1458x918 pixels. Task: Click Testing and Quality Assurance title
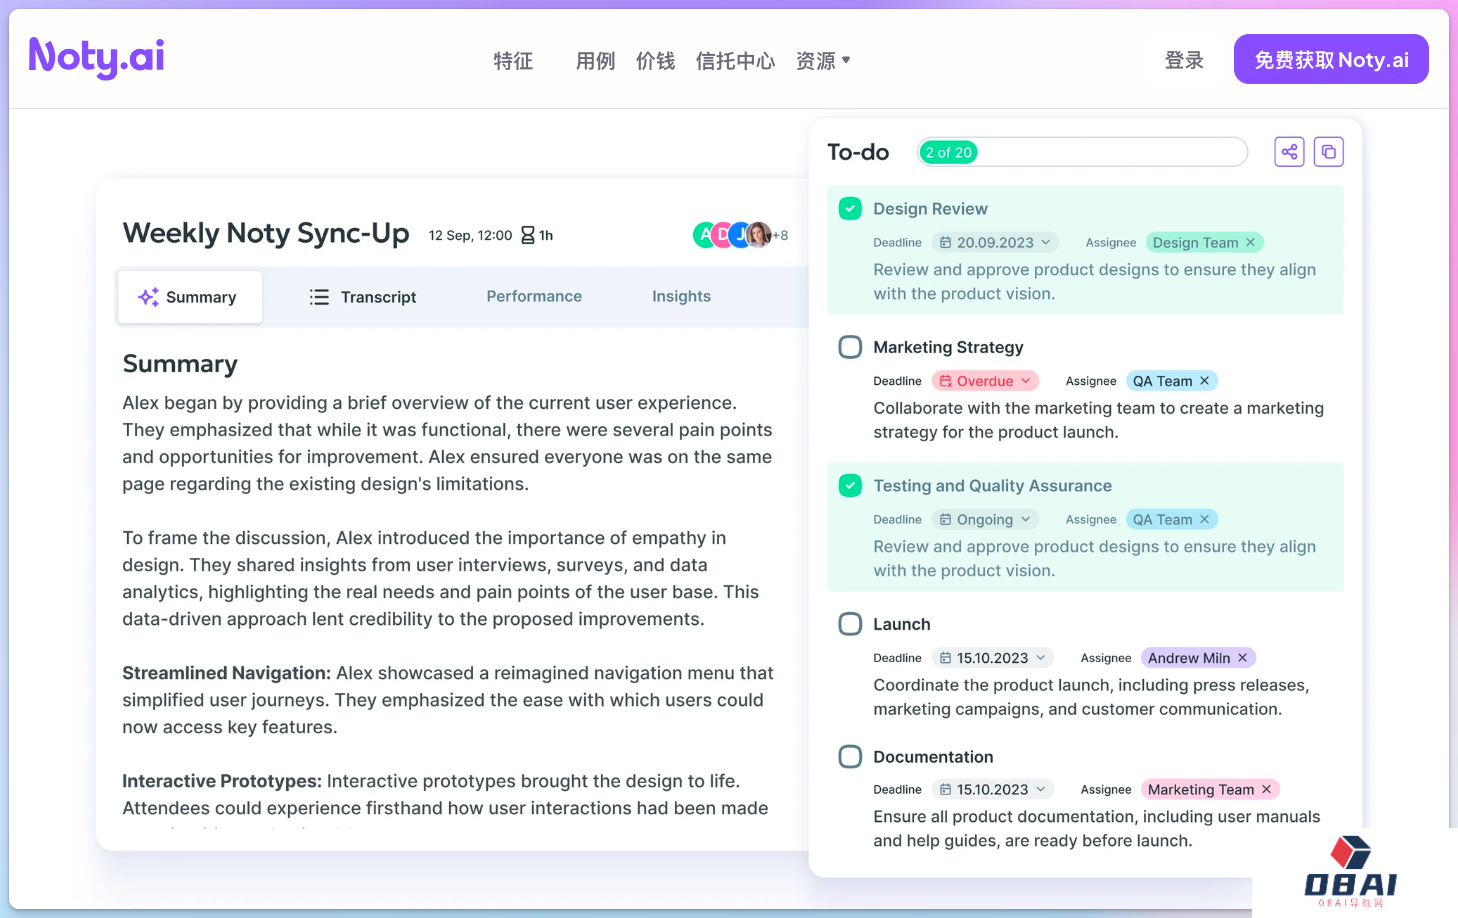click(992, 485)
